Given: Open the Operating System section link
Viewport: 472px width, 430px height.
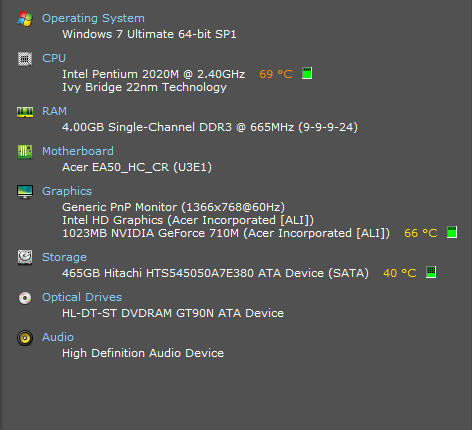Looking at the screenshot, I should click(93, 18).
